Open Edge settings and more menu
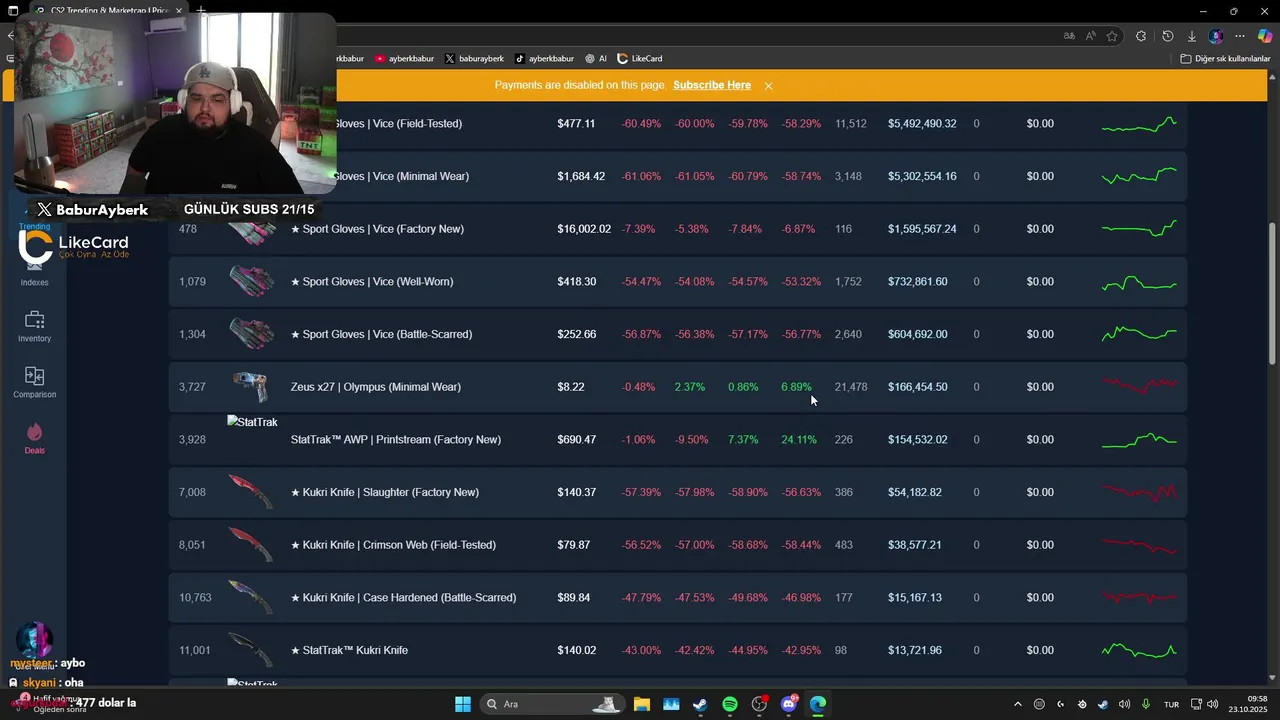The image size is (1280, 720). (x=1240, y=36)
